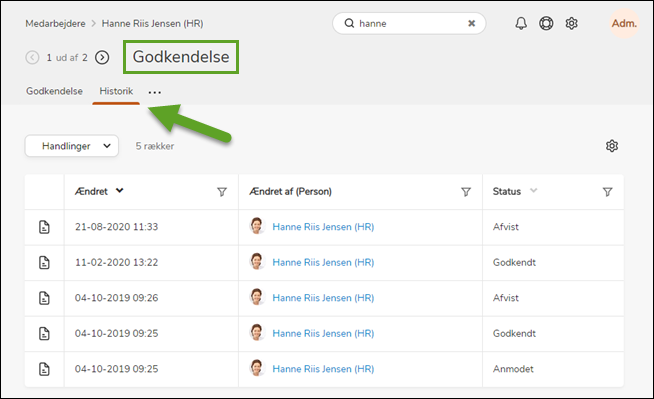Open document icon for 21-08-2020 11:33 row
Image resolution: width=654 pixels, height=399 pixels.
click(x=44, y=227)
